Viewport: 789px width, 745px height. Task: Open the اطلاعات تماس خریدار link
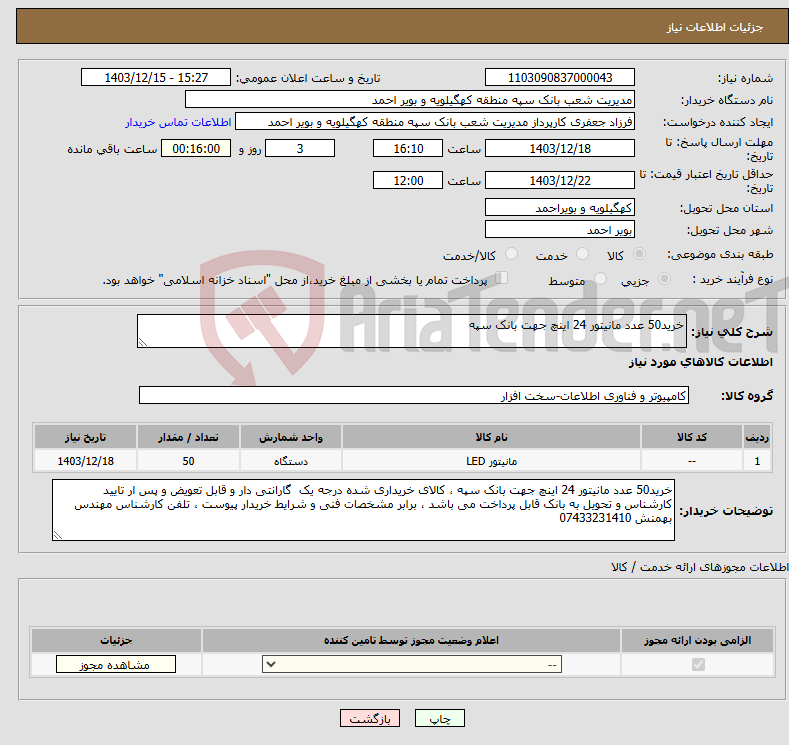point(178,122)
